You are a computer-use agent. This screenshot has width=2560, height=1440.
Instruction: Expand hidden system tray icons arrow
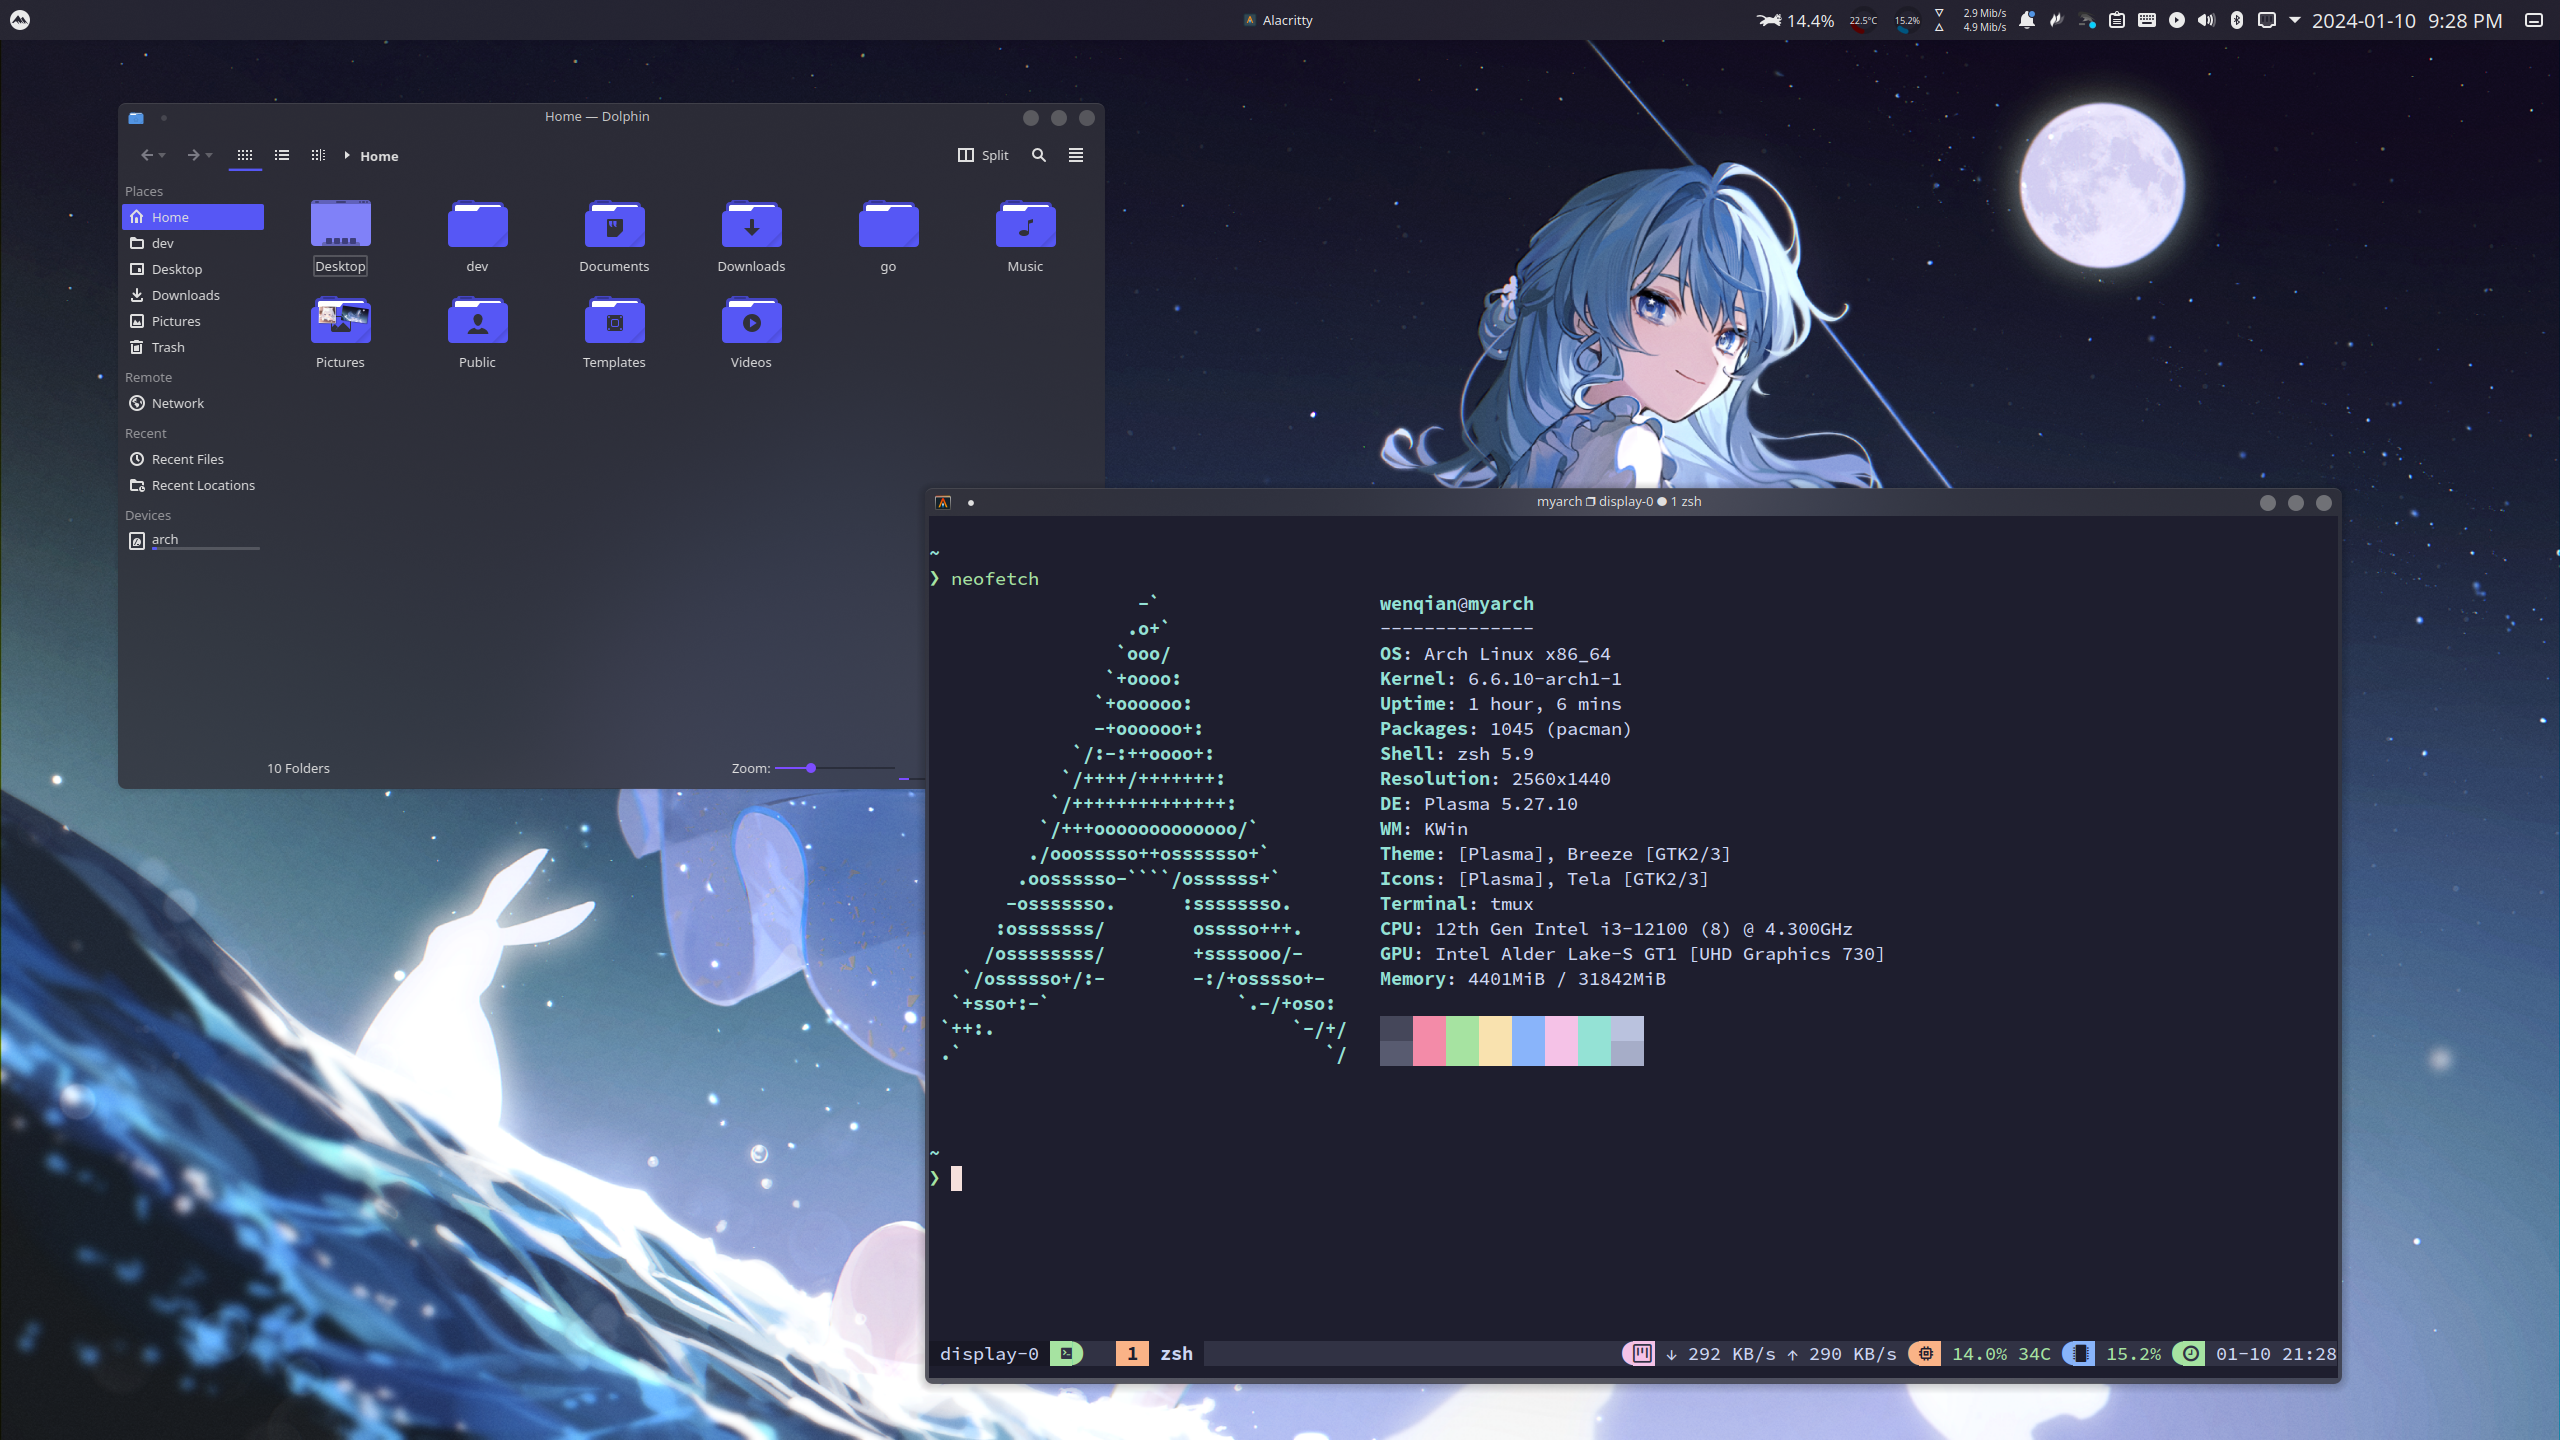click(x=2295, y=20)
